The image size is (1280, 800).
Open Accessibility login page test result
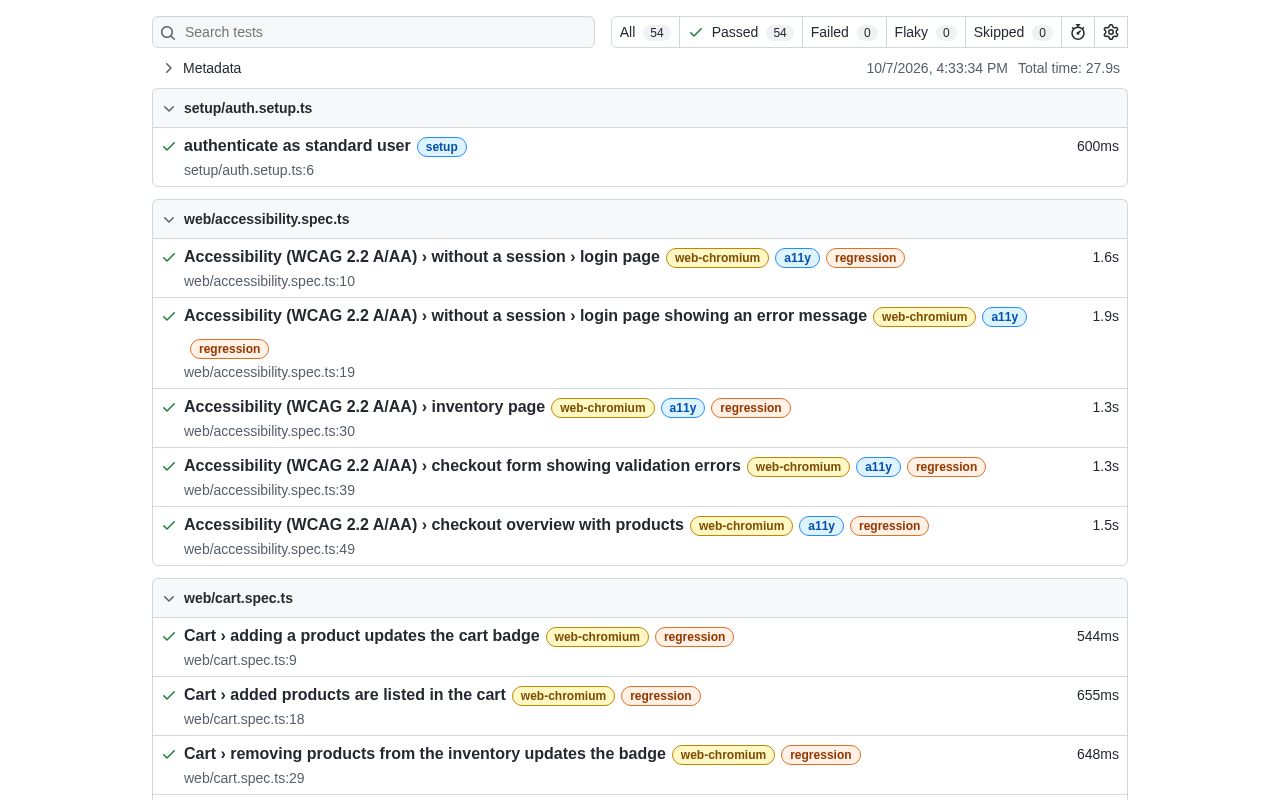click(422, 257)
